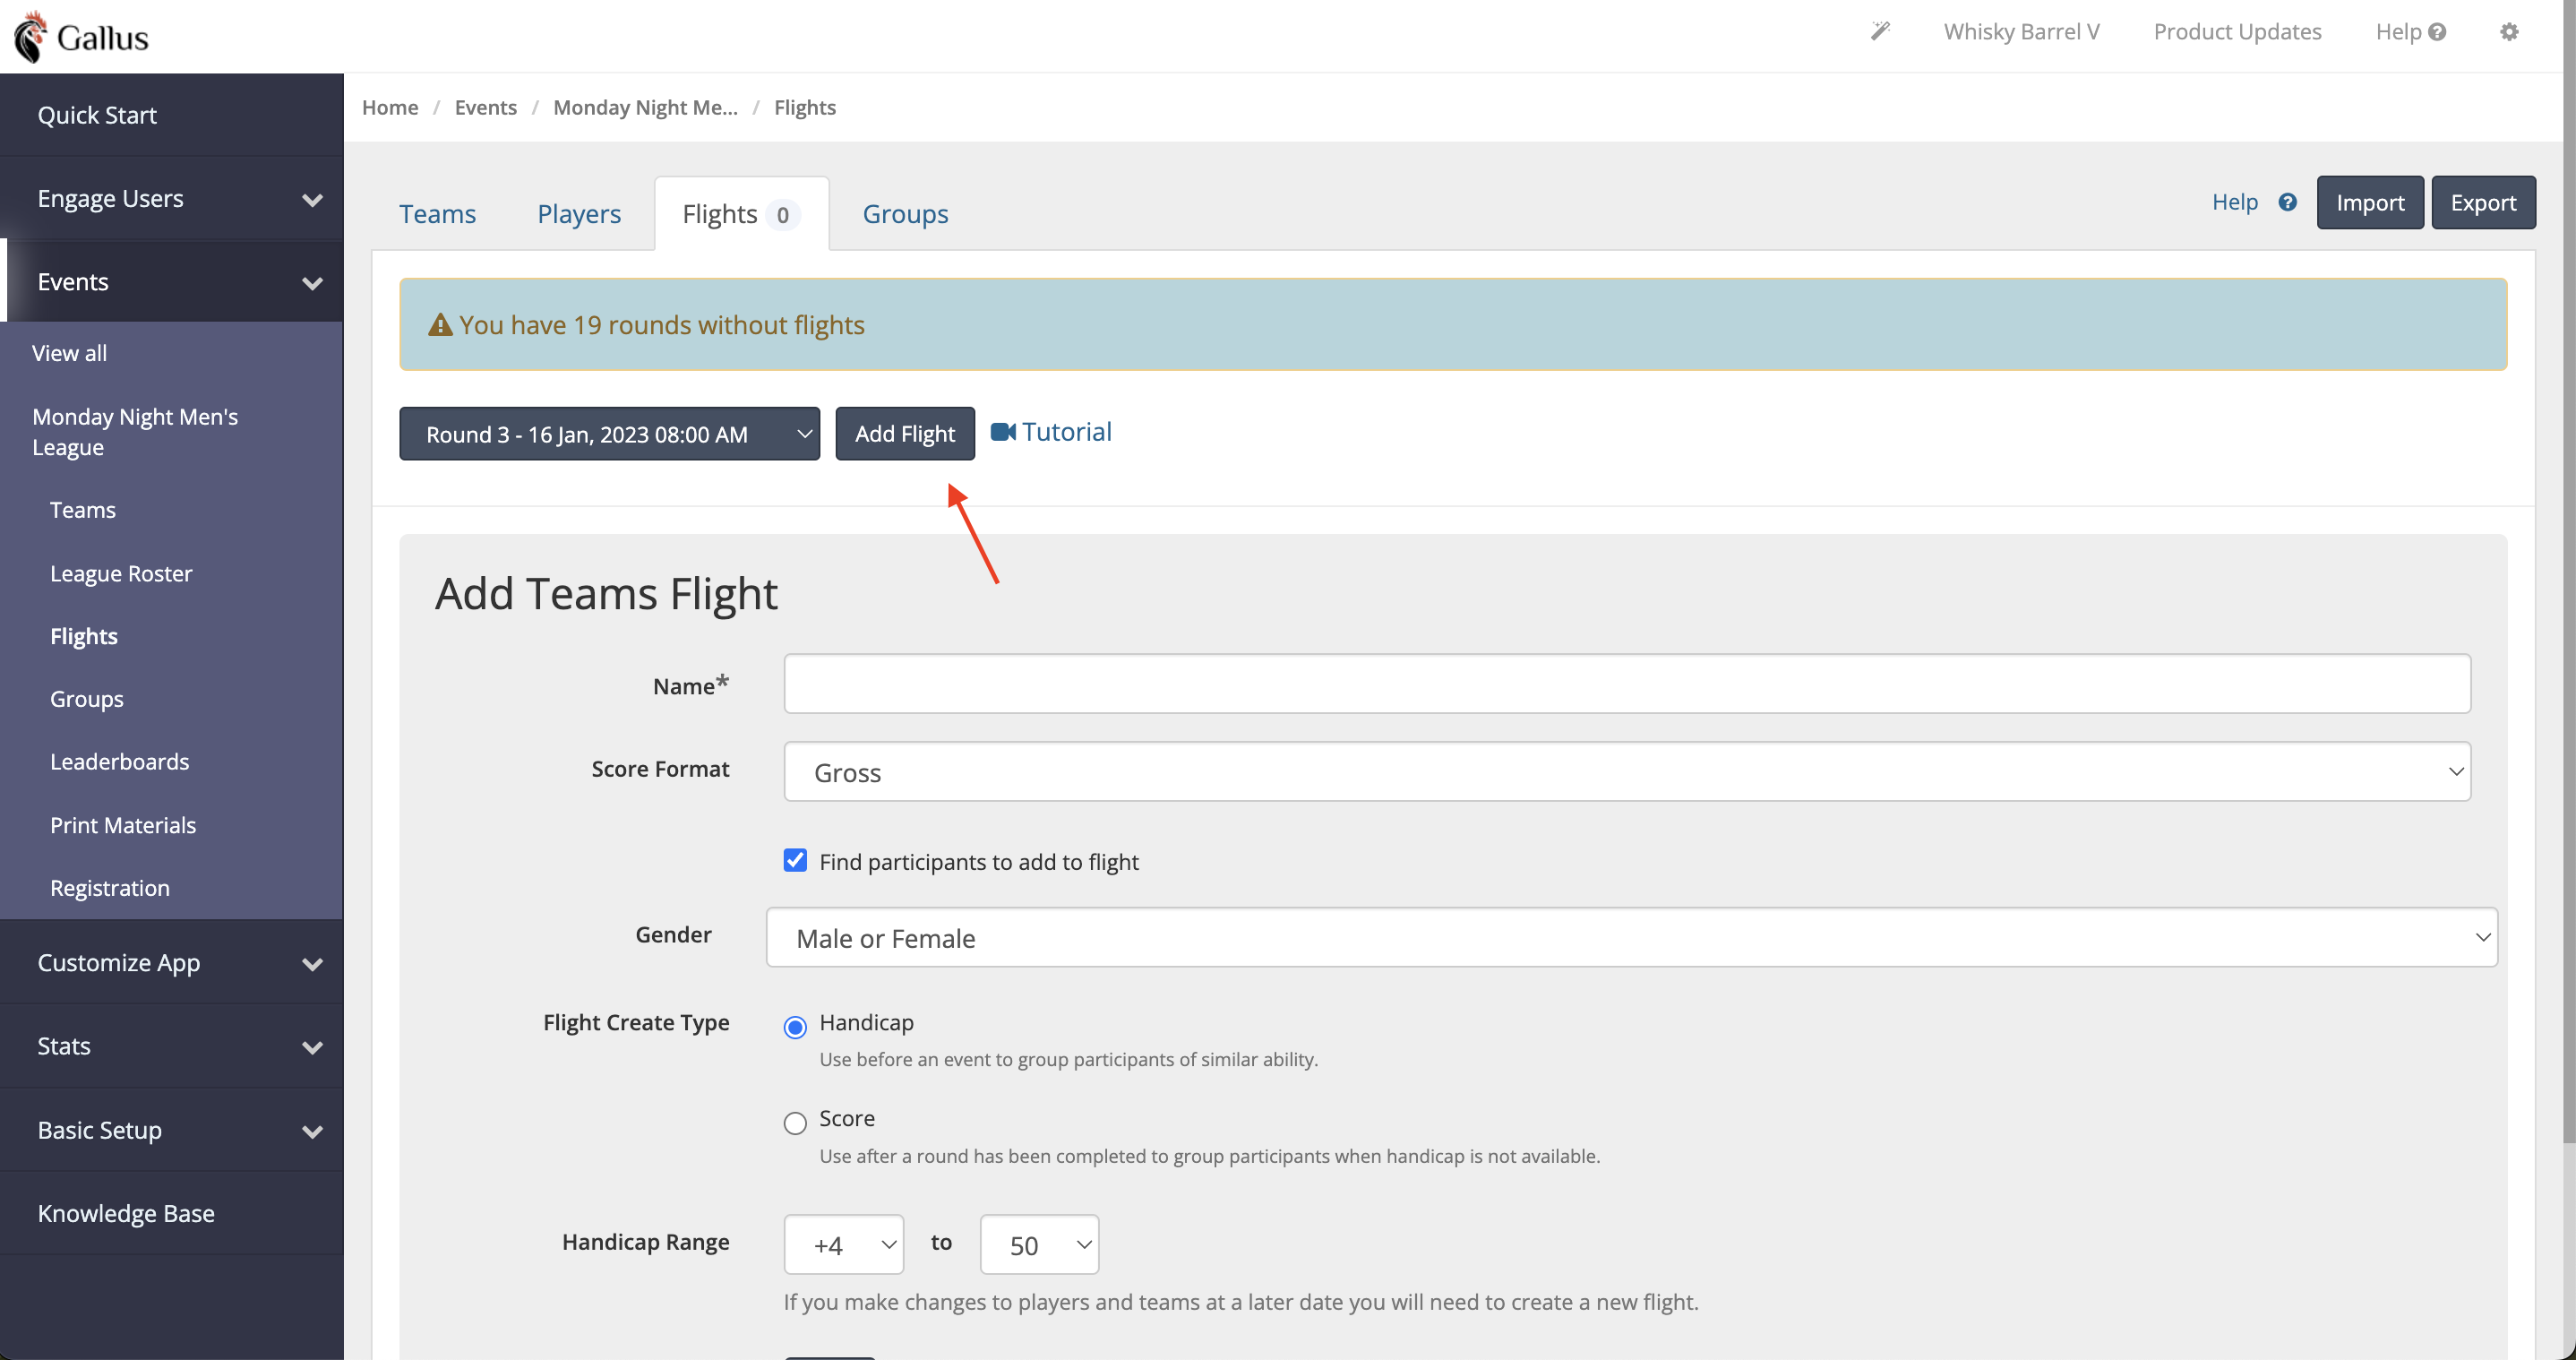Open the settings gear icon
Image resolution: width=2576 pixels, height=1360 pixels.
pos(2509,32)
